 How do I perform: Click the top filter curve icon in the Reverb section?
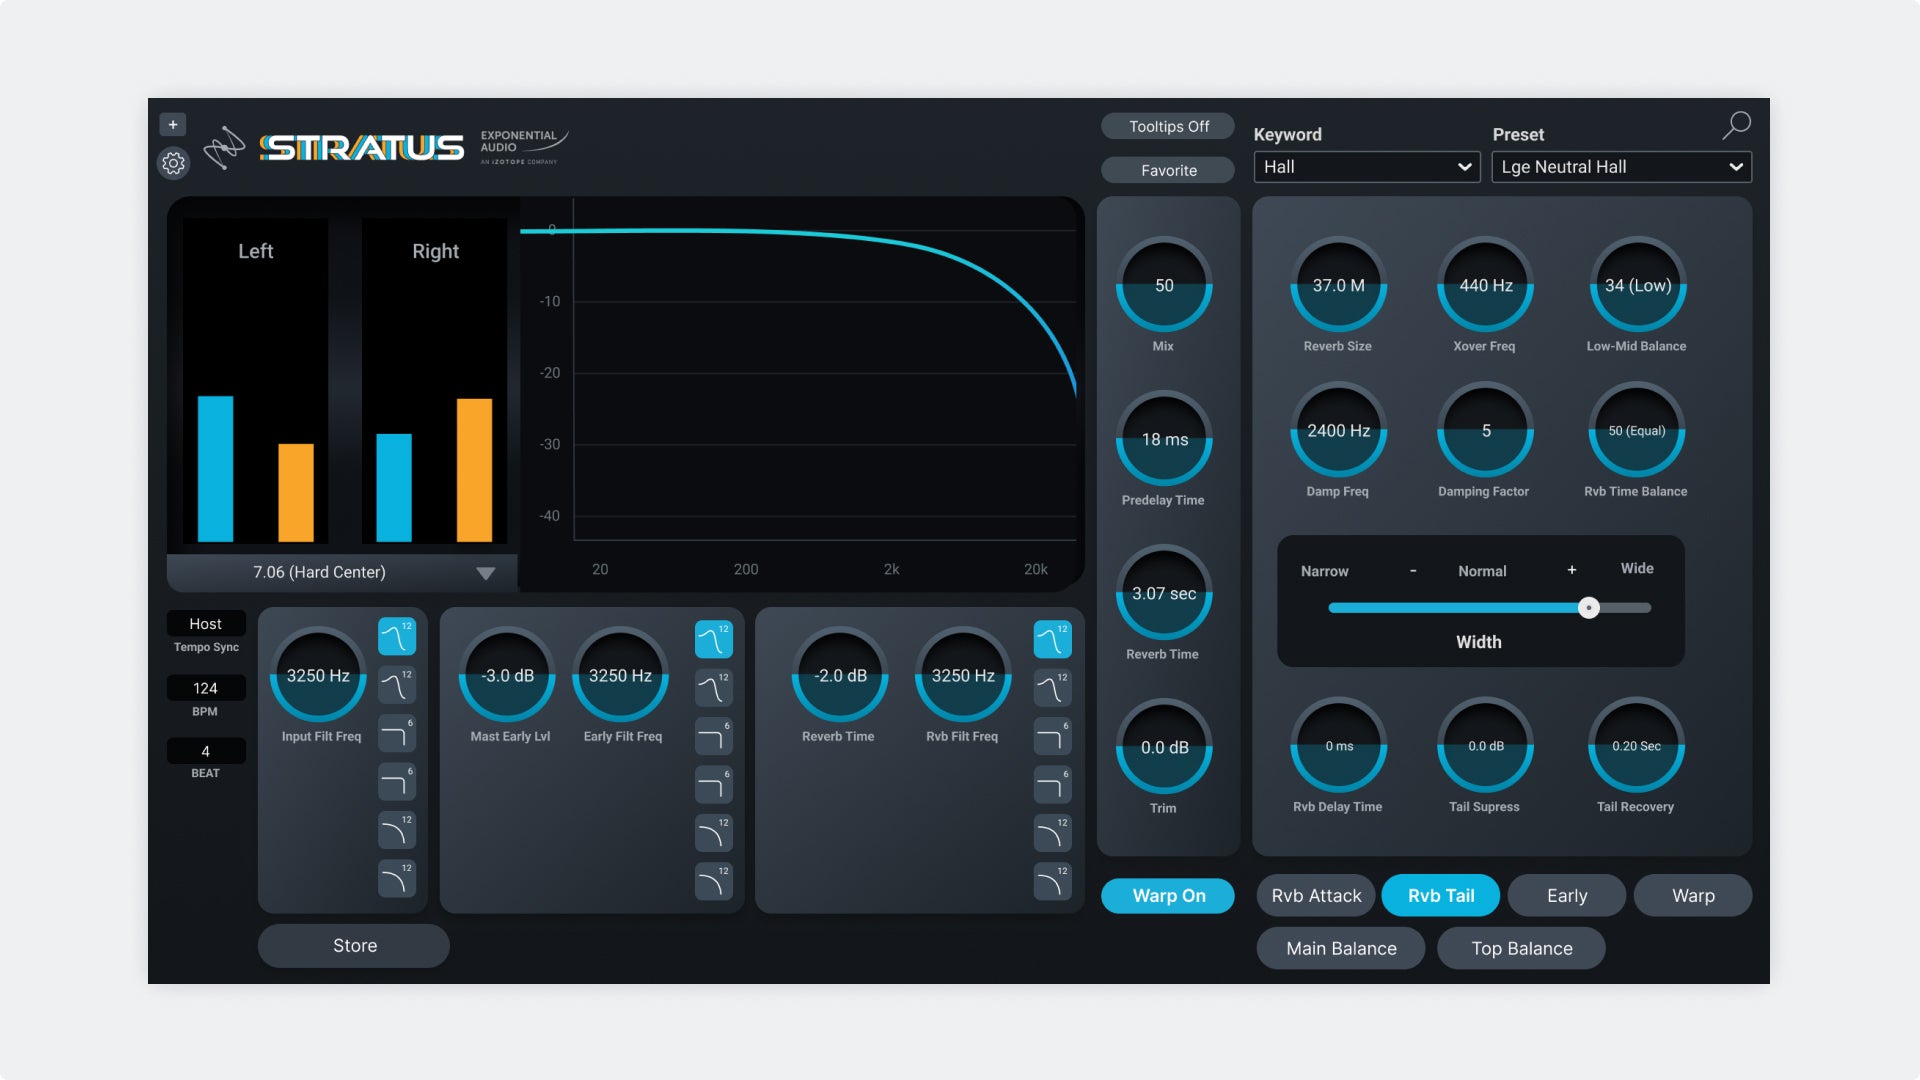(1052, 638)
